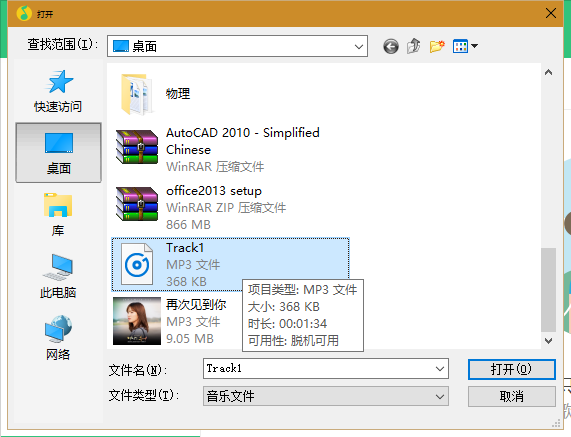Click the "9.05 MB" size text
This screenshot has width=571, height=437.
click(190, 339)
